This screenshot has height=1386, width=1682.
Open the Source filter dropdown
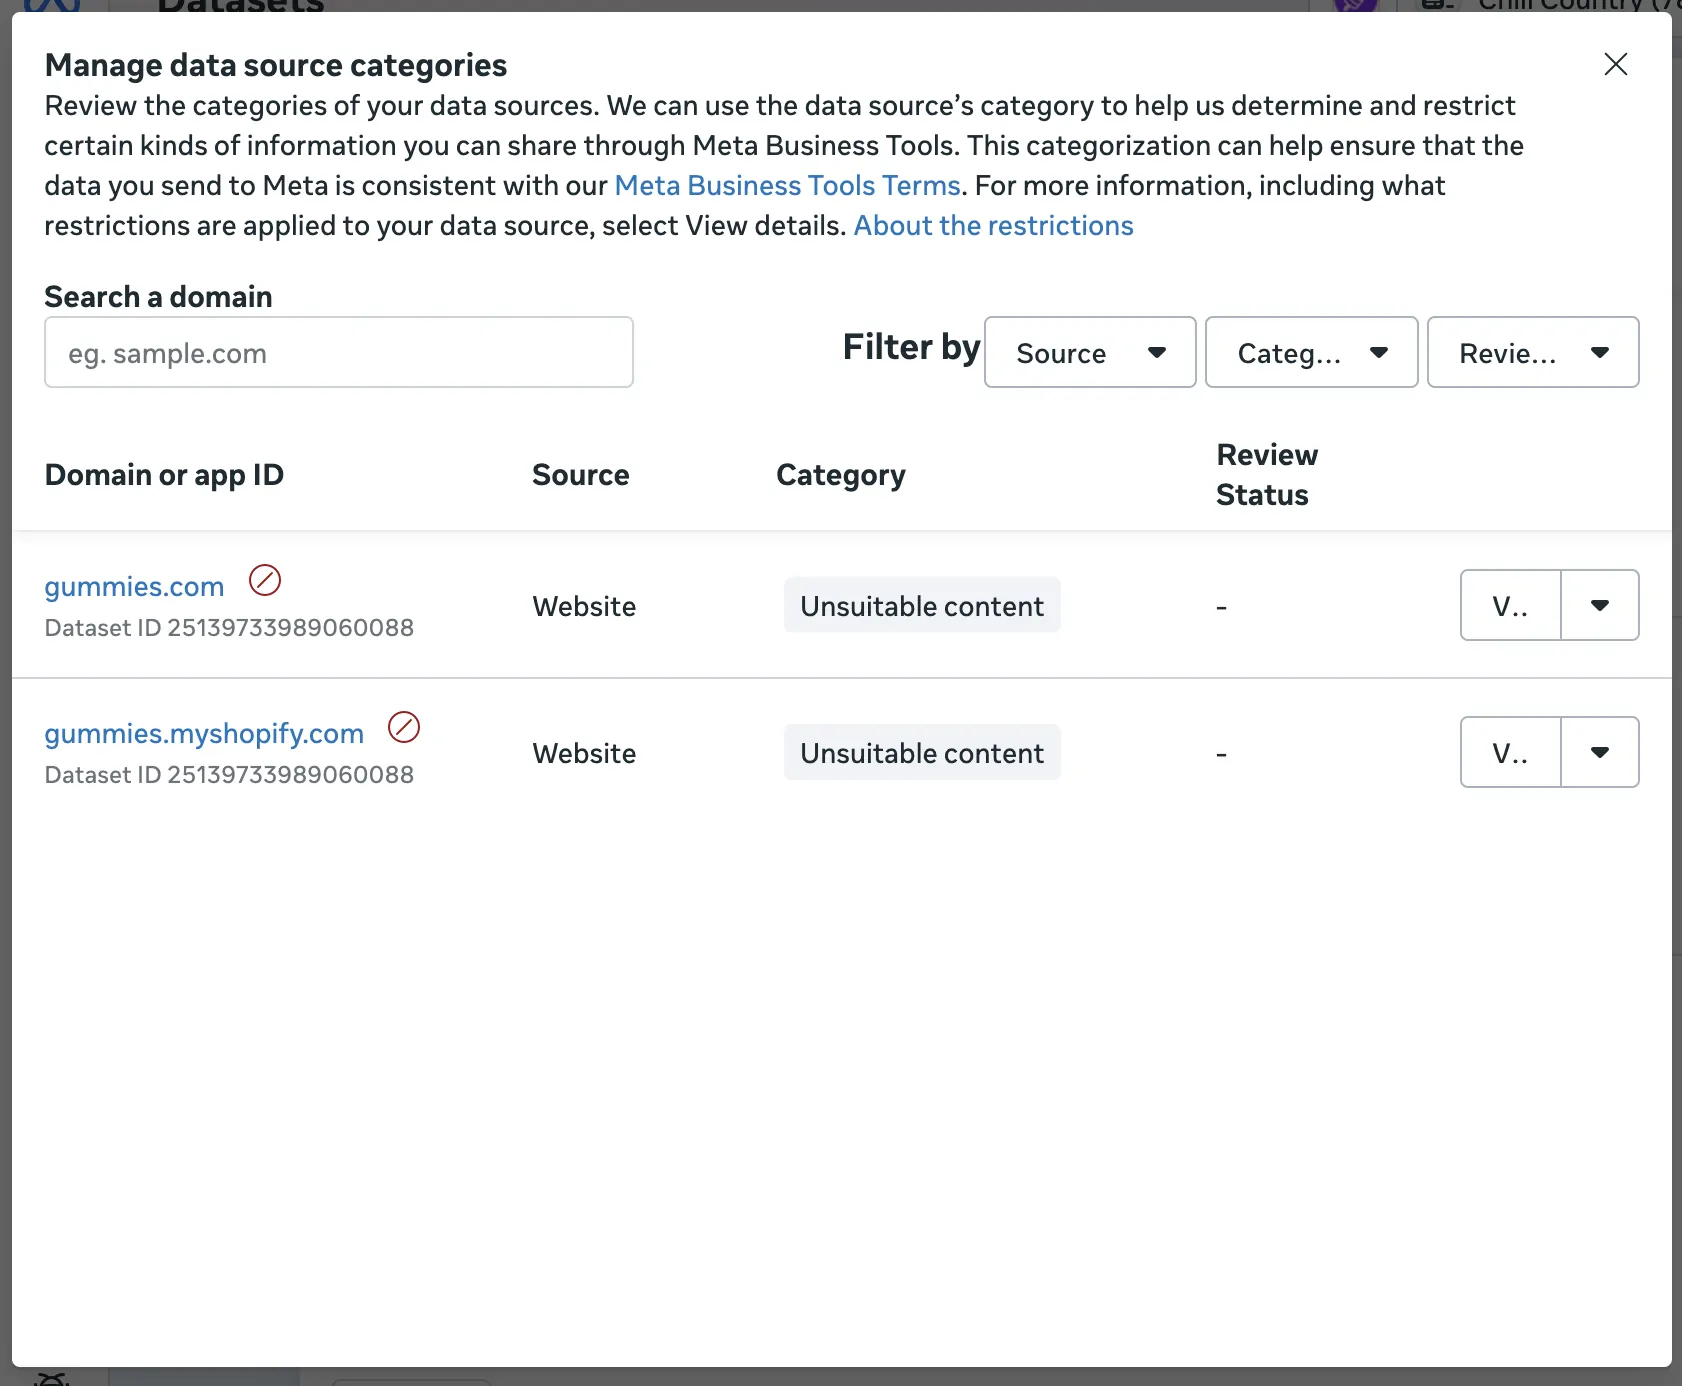[x=1089, y=352]
